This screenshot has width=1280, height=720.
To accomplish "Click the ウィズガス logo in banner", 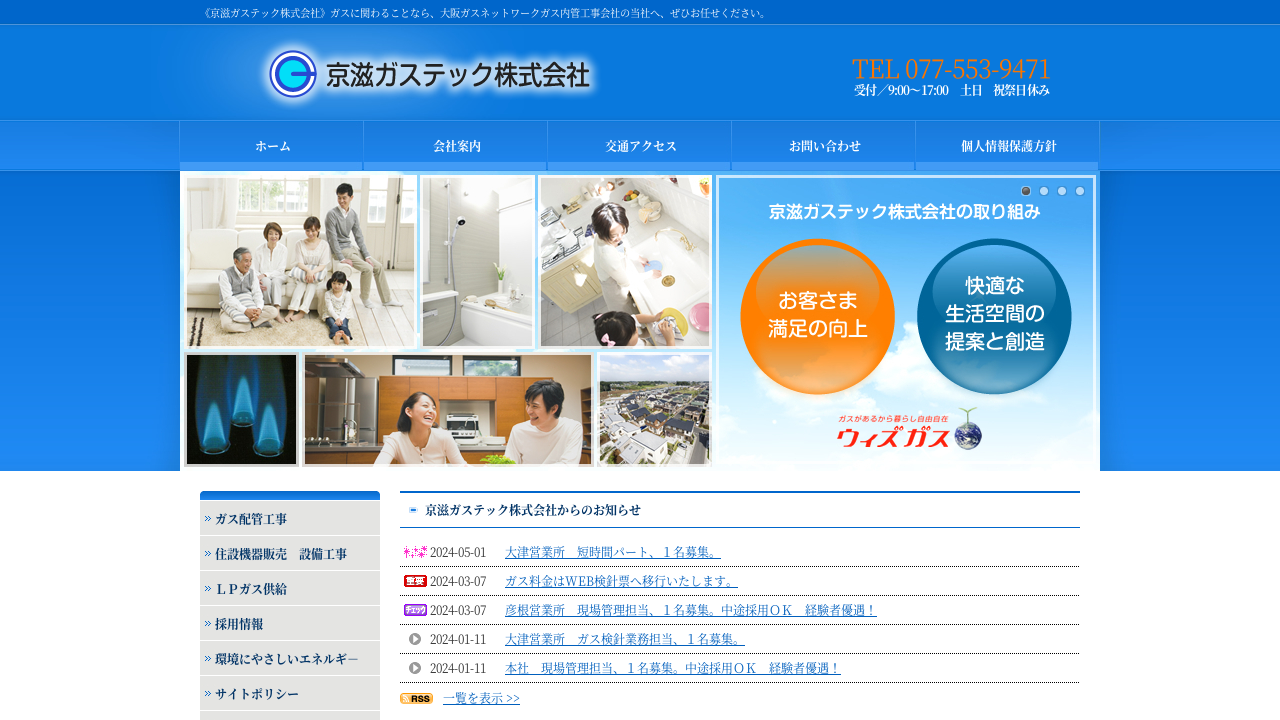I will [x=908, y=431].
